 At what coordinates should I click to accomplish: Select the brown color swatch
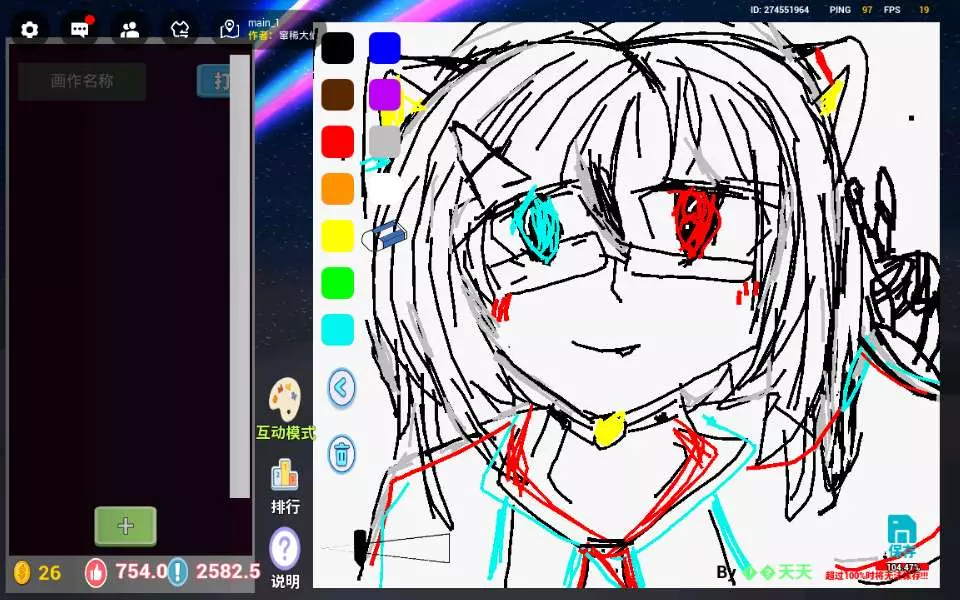(x=337, y=95)
